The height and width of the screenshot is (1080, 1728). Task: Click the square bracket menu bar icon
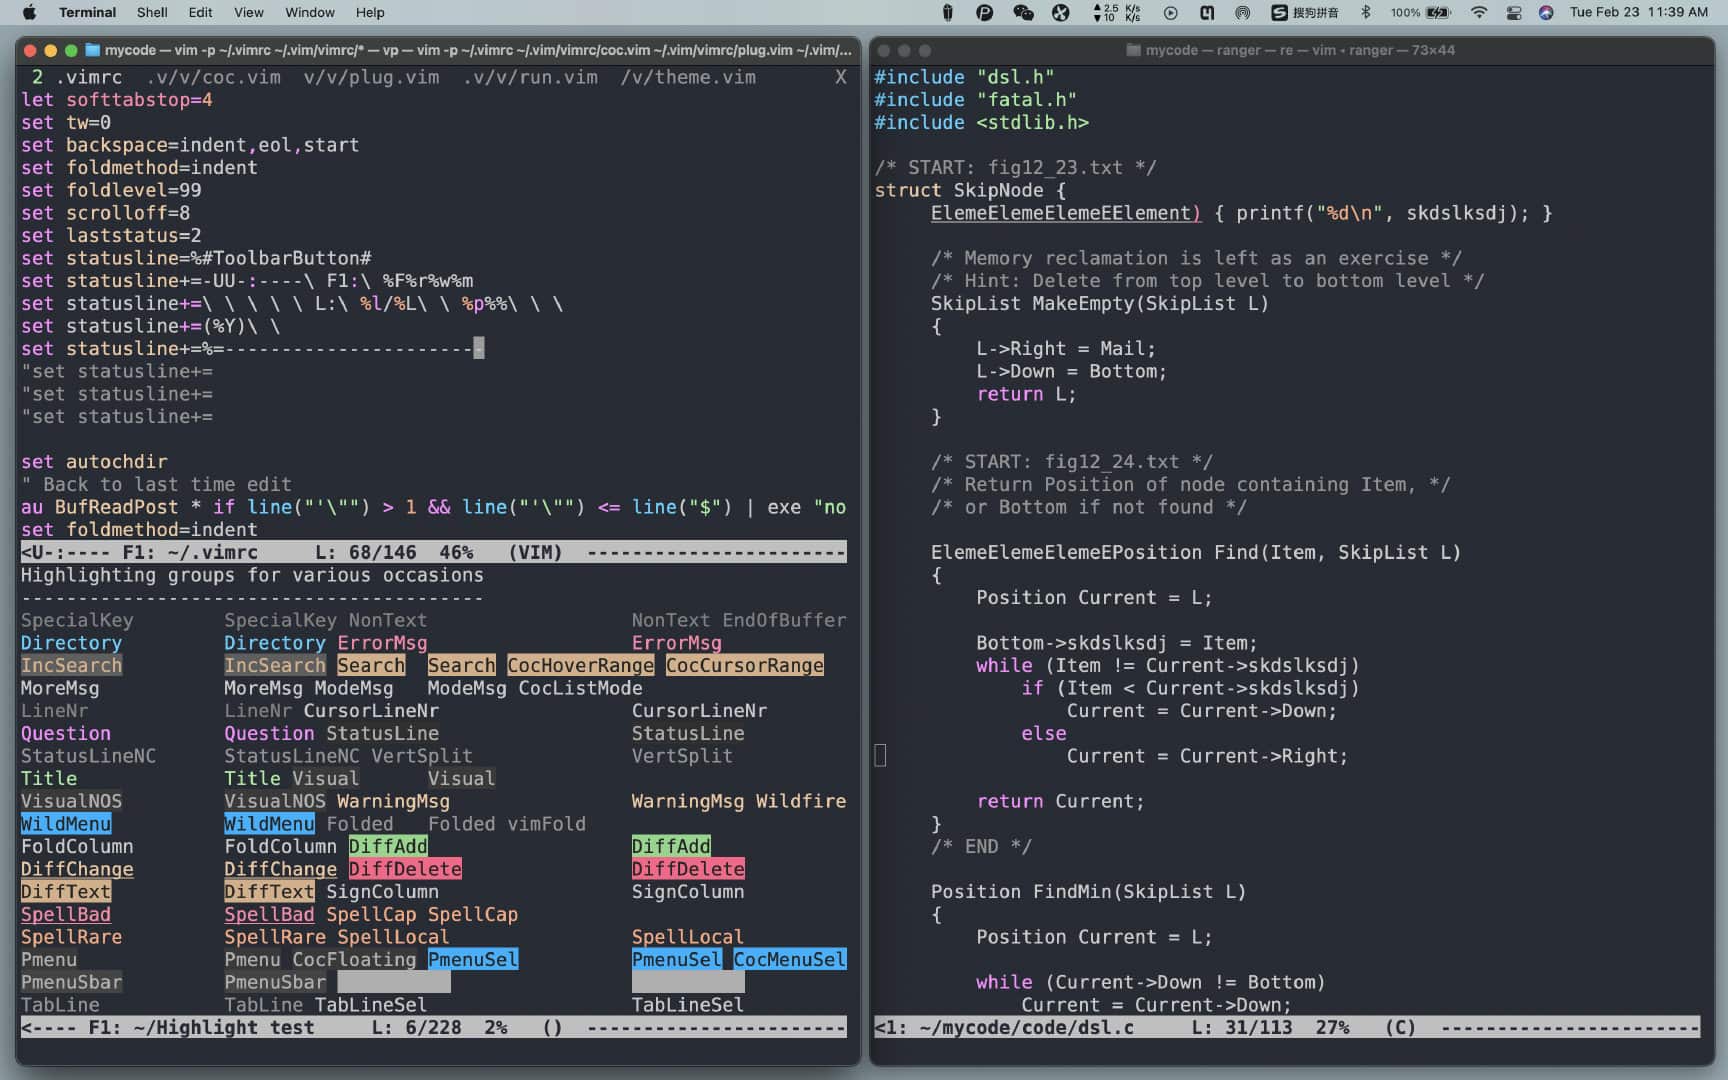click(x=1207, y=12)
